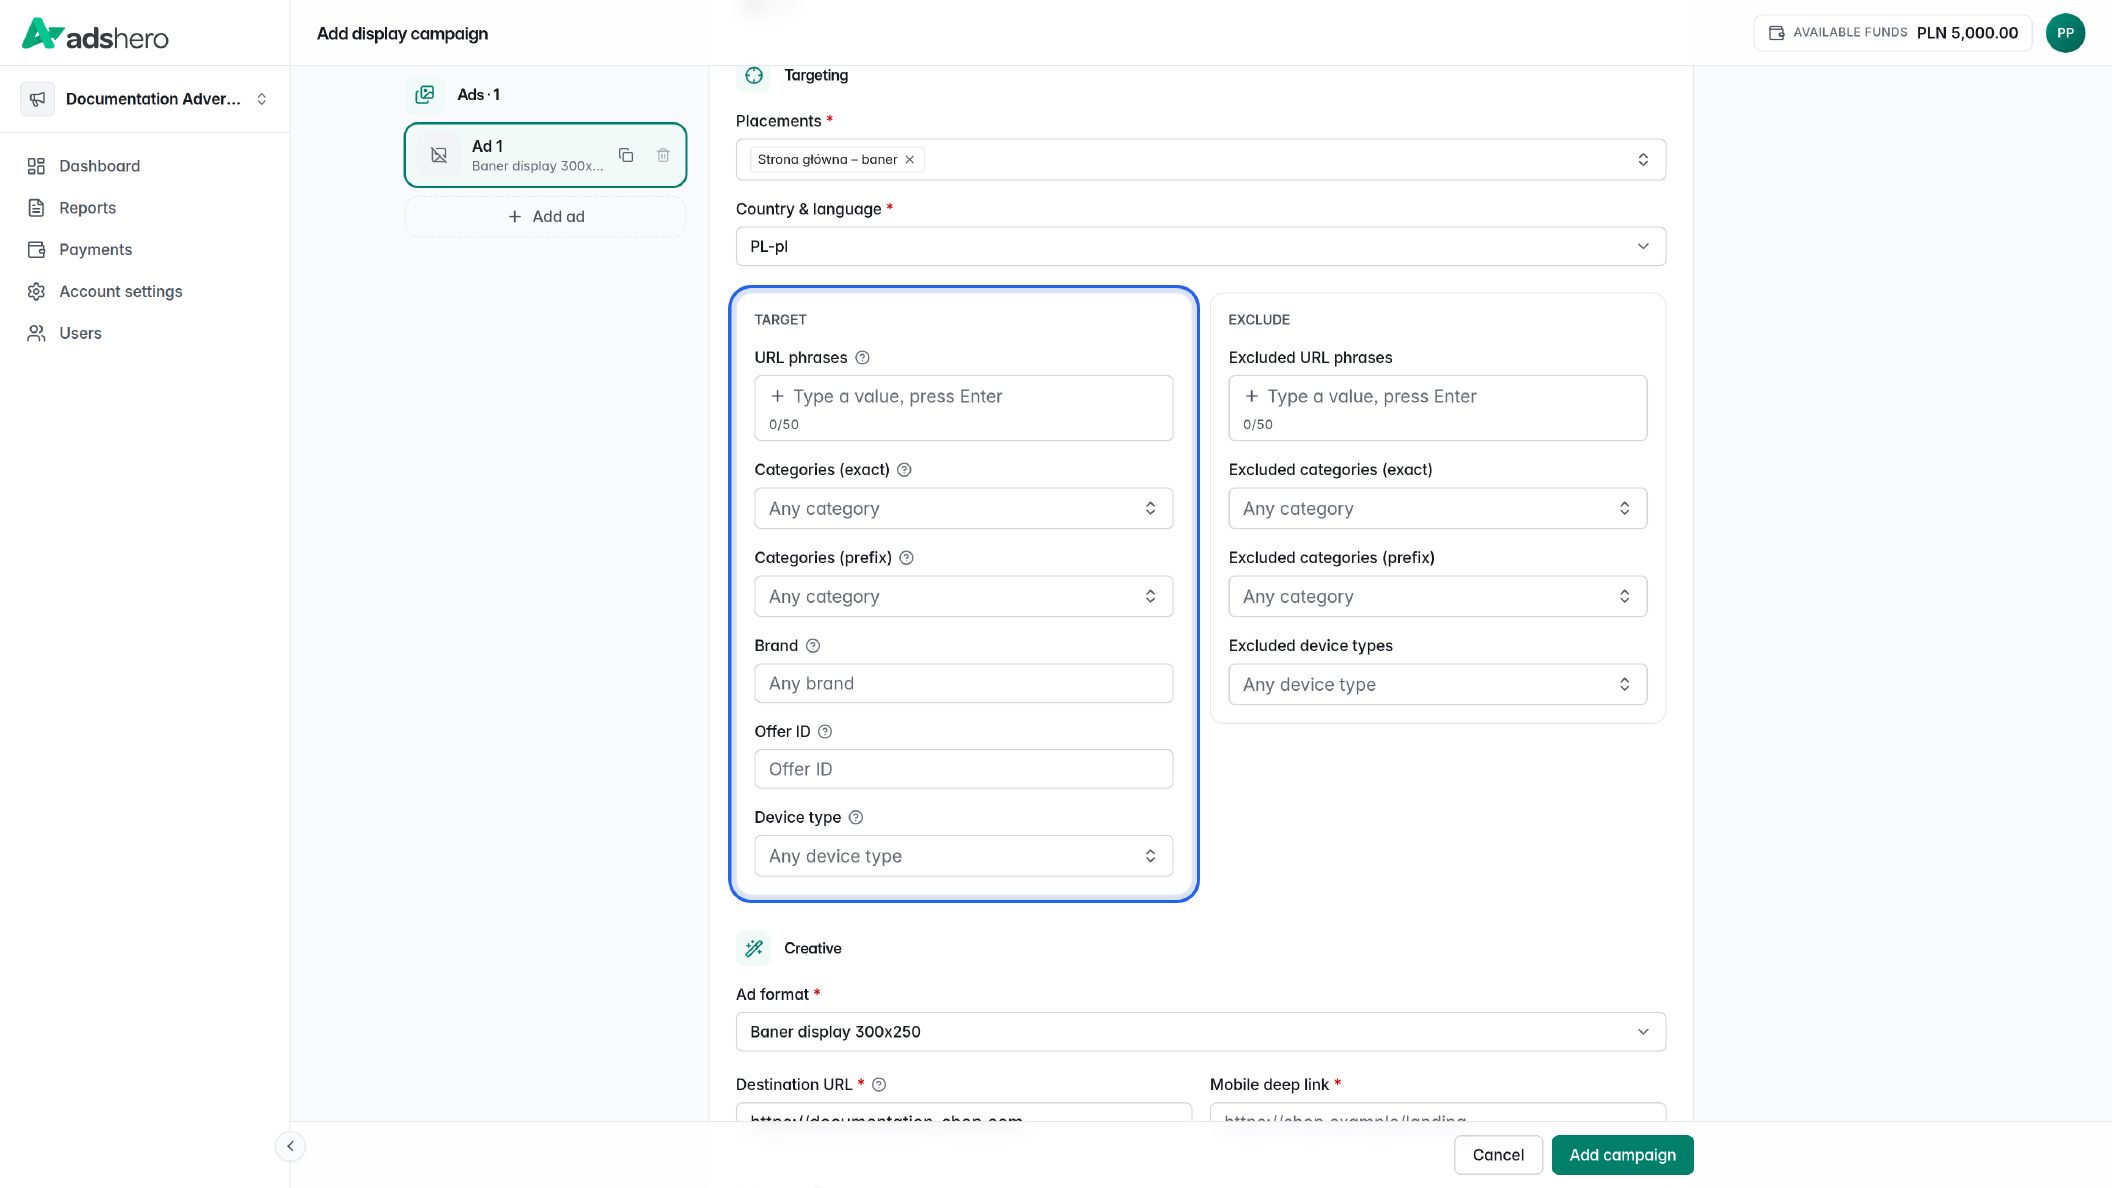Image resolution: width=2112 pixels, height=1188 pixels.
Task: Focus the Offer ID input field
Action: (963, 769)
